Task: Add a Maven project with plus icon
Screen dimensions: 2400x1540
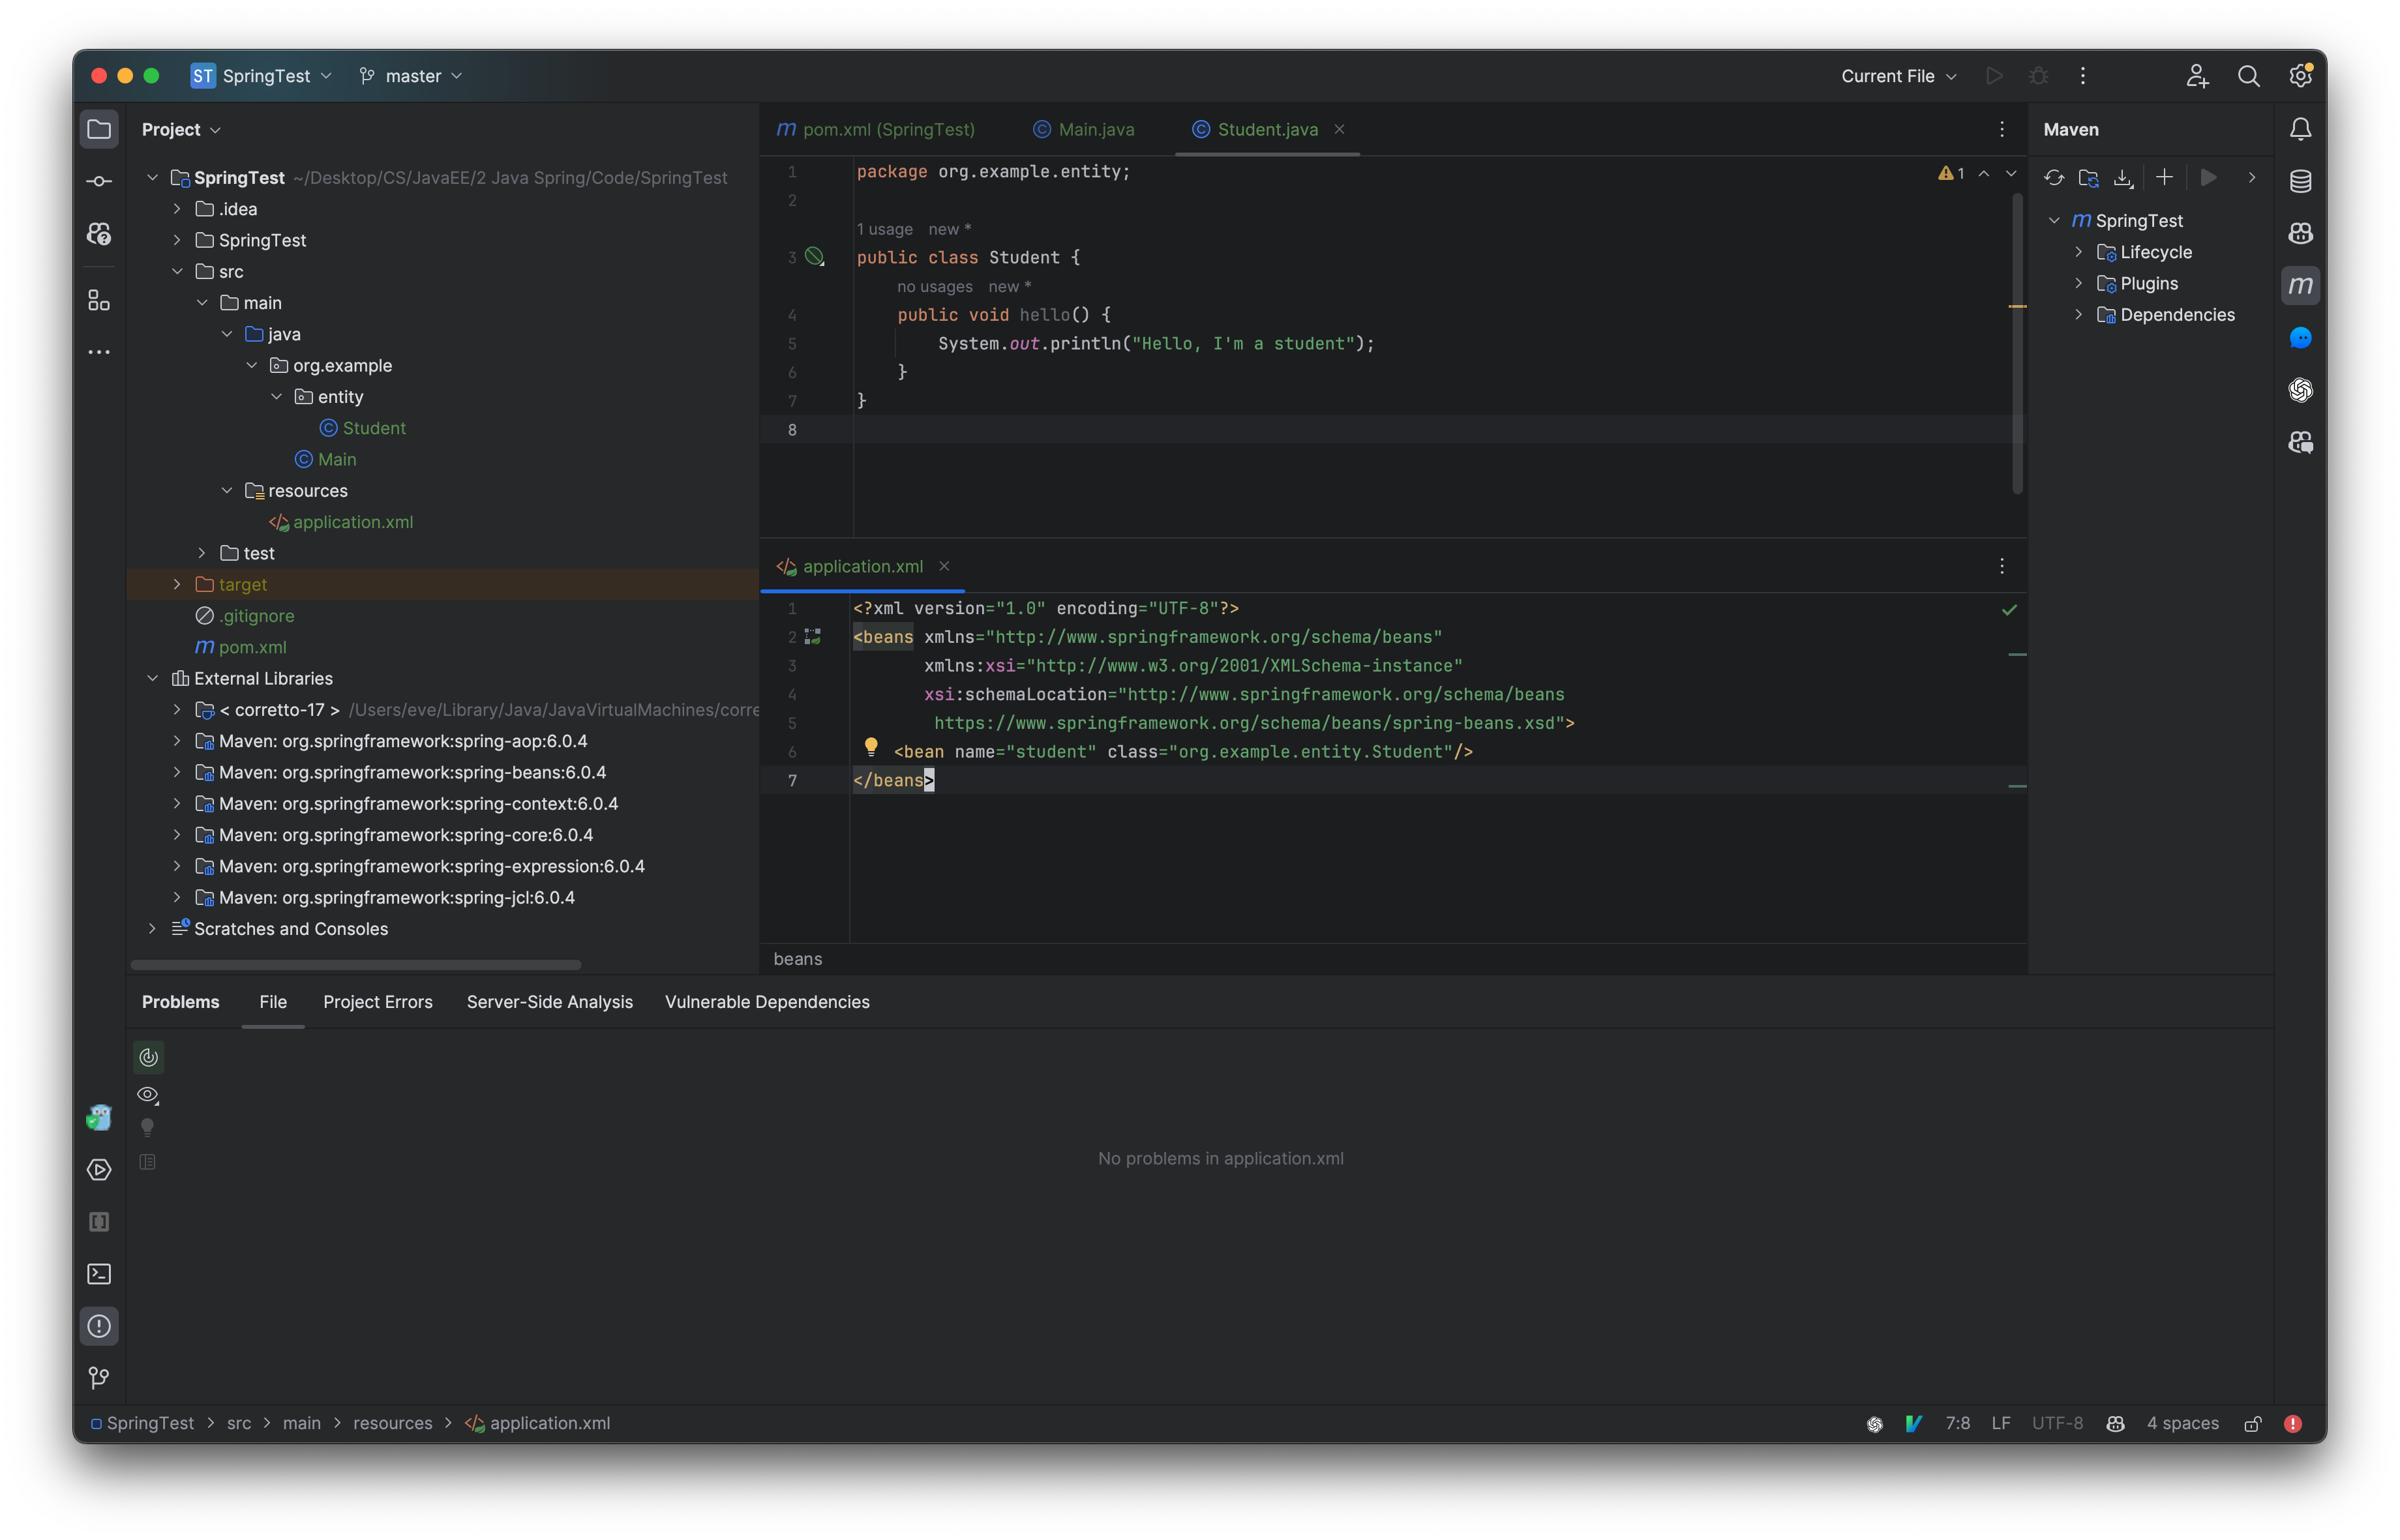Action: (x=2164, y=177)
